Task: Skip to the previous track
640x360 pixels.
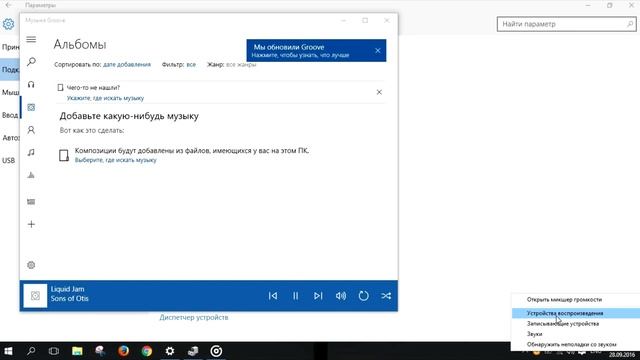Action: pyautogui.click(x=273, y=296)
